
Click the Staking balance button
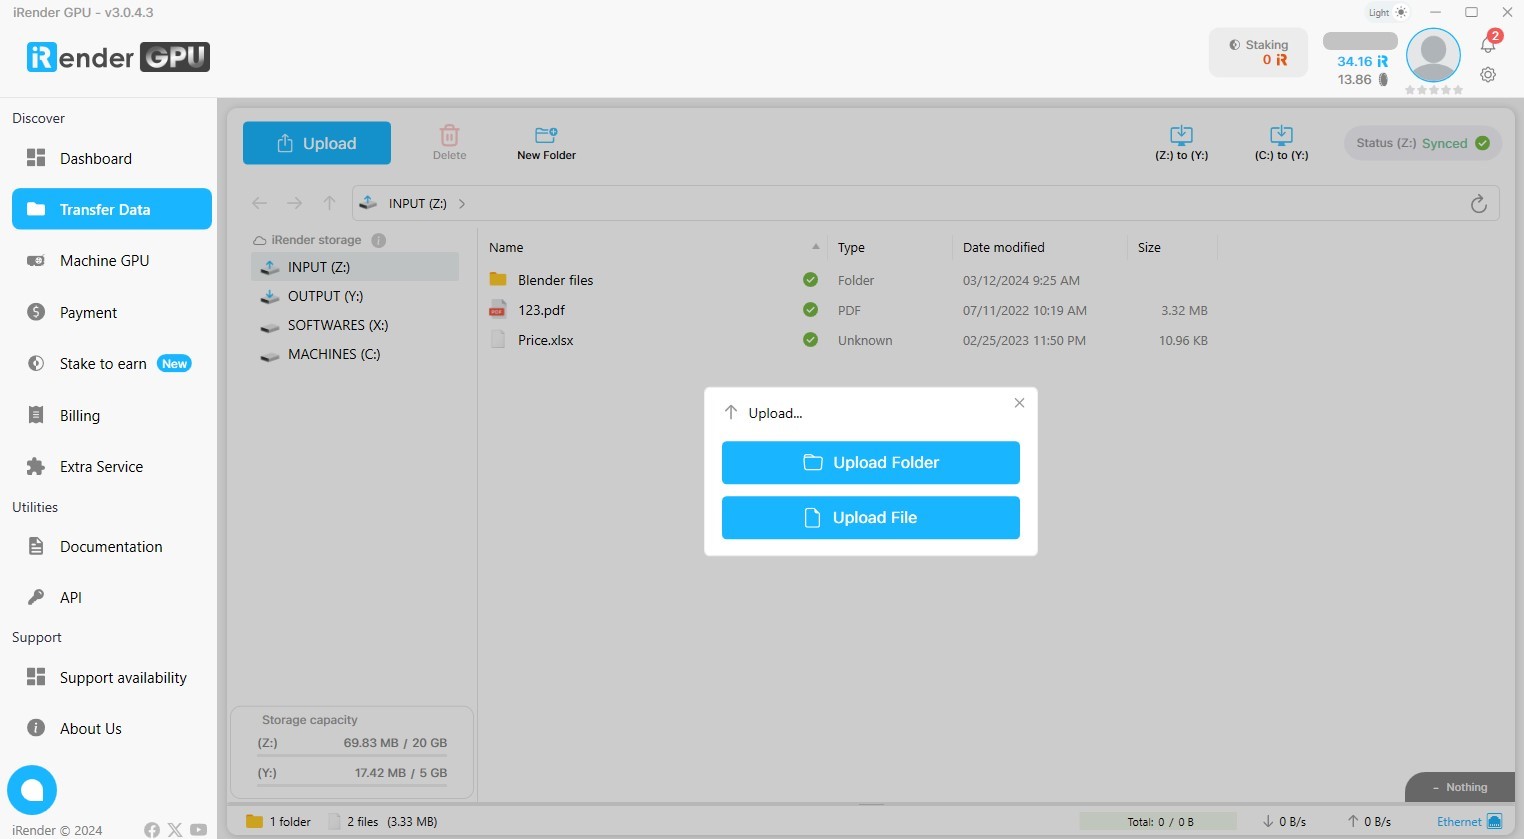[1258, 52]
